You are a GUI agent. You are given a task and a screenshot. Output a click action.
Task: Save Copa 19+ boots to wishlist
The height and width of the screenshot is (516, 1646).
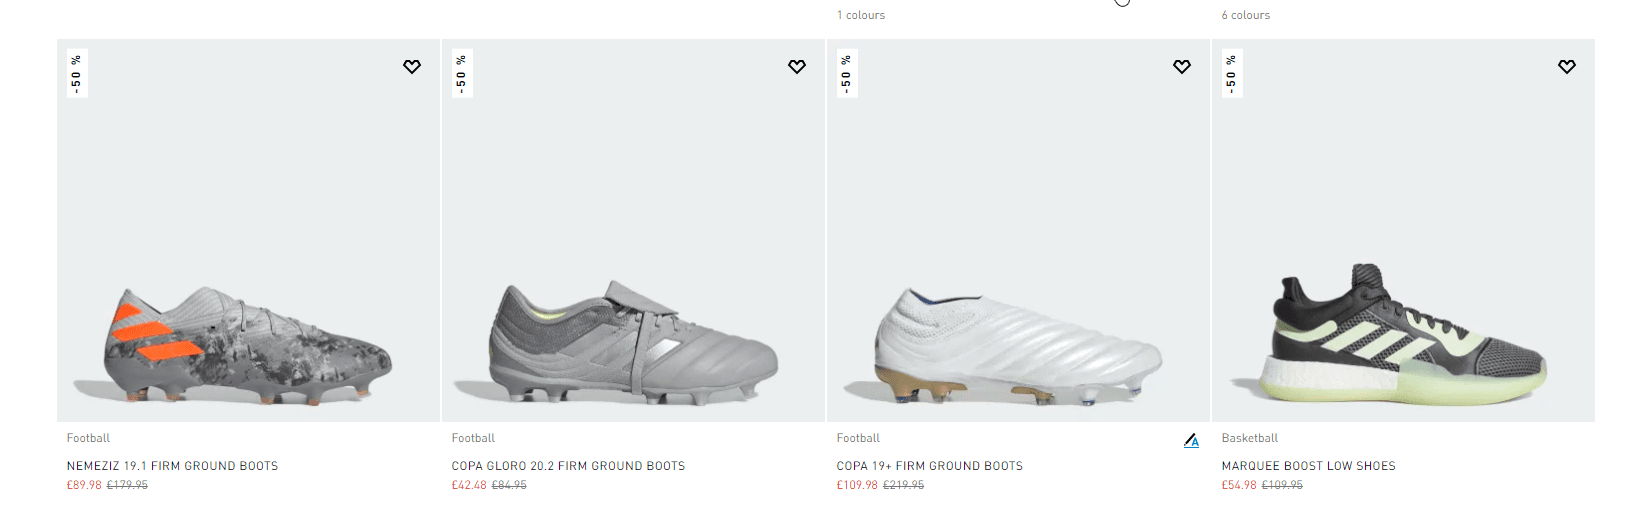(1182, 67)
